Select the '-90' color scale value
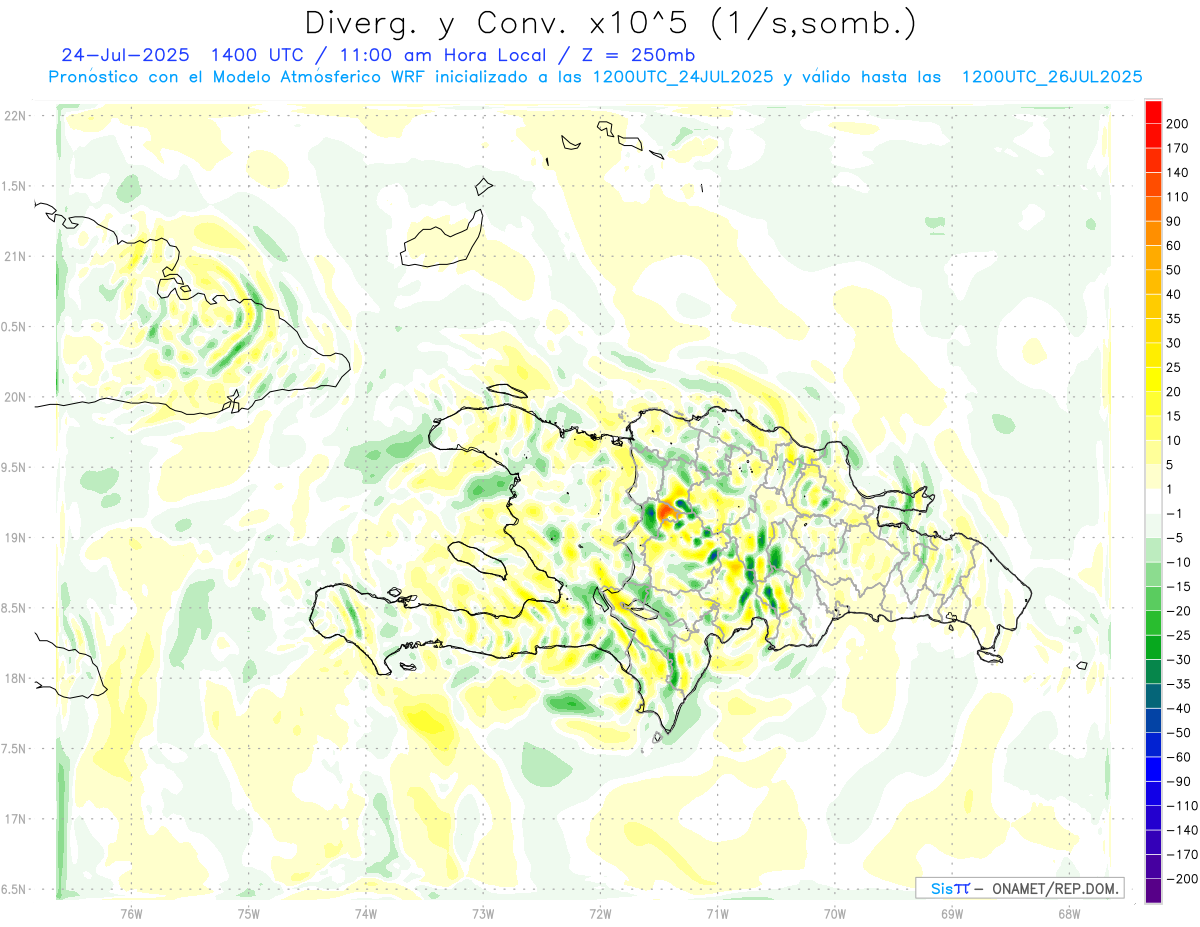The image size is (1200, 927). [x=1177, y=781]
